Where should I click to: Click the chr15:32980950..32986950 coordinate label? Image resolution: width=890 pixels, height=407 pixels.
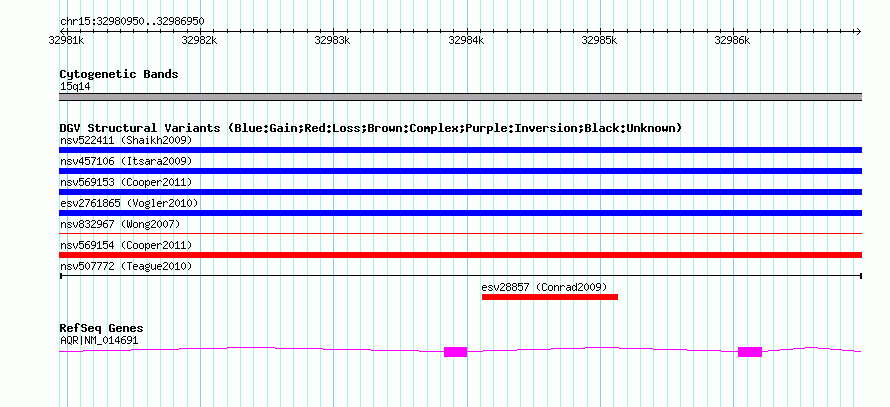coord(132,22)
